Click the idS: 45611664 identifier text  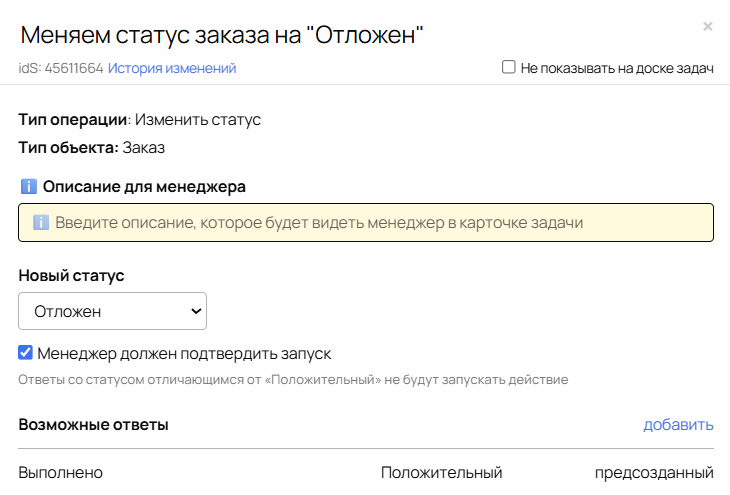click(x=61, y=68)
